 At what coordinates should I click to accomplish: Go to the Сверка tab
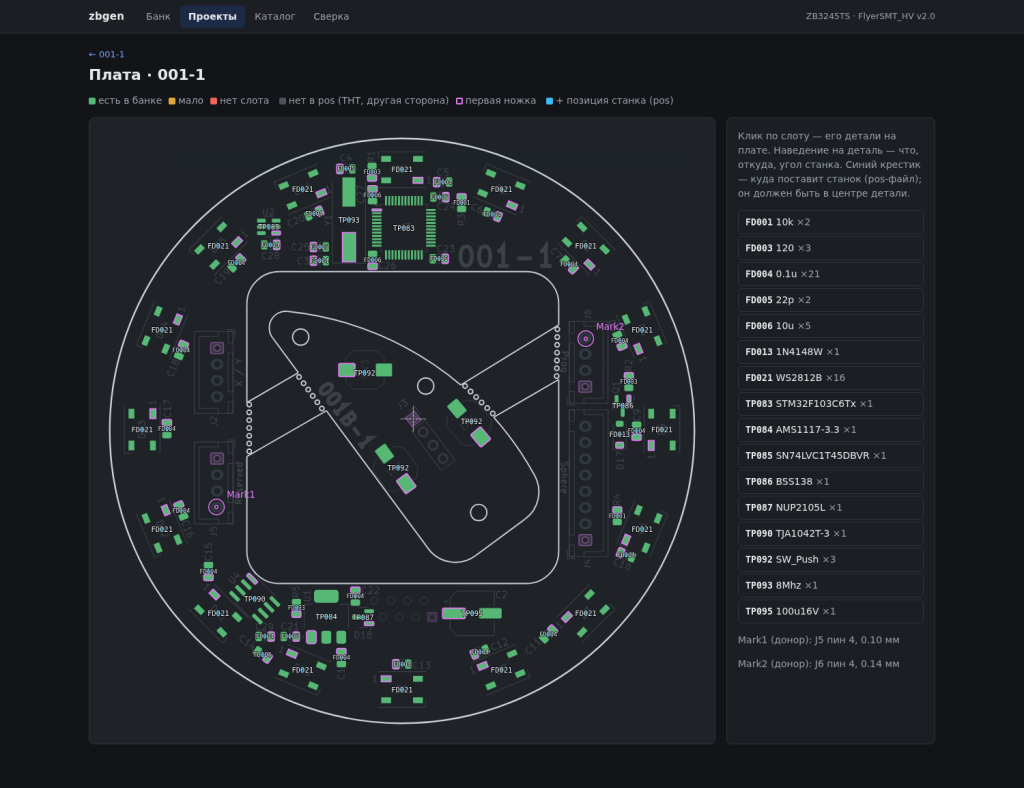coord(331,16)
